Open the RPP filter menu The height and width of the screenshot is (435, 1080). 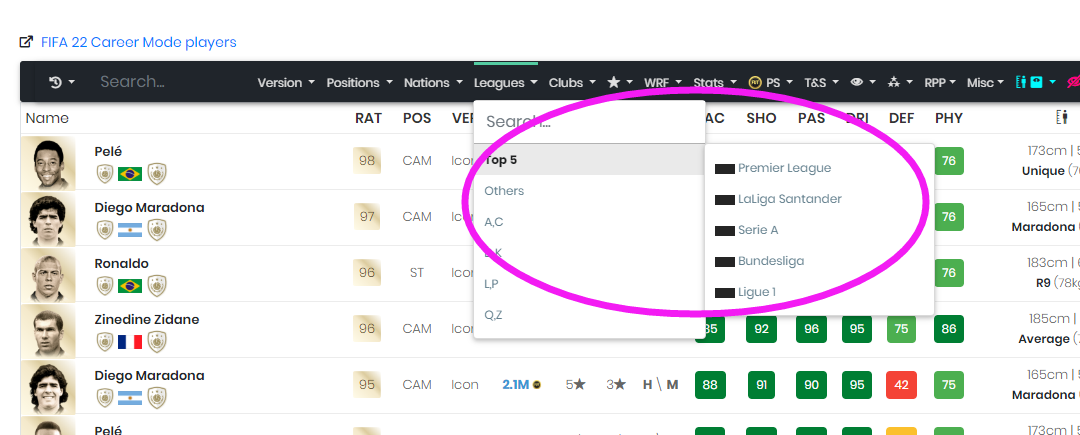point(940,83)
